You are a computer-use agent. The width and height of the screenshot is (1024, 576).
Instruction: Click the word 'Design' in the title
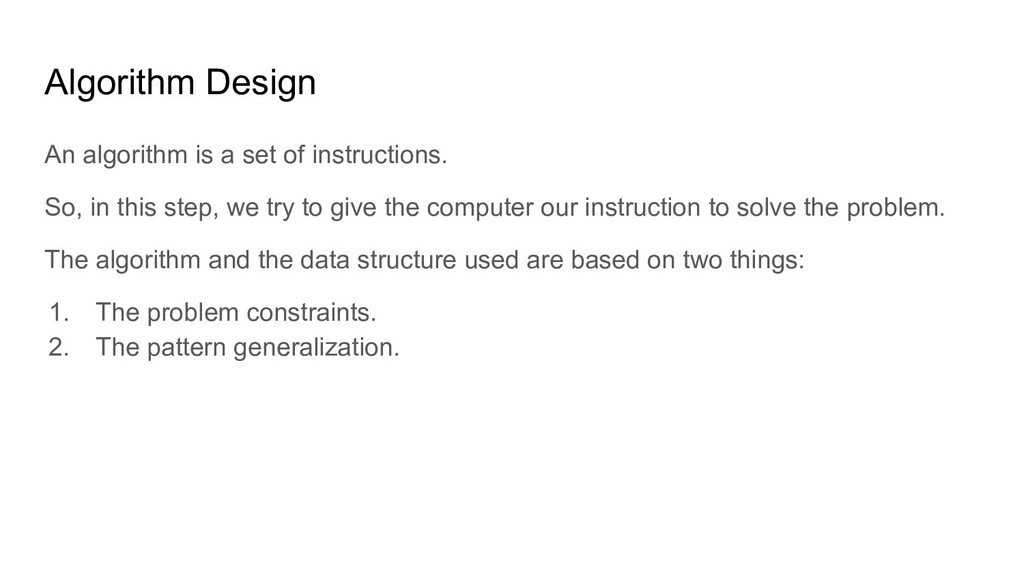pyautogui.click(x=261, y=83)
